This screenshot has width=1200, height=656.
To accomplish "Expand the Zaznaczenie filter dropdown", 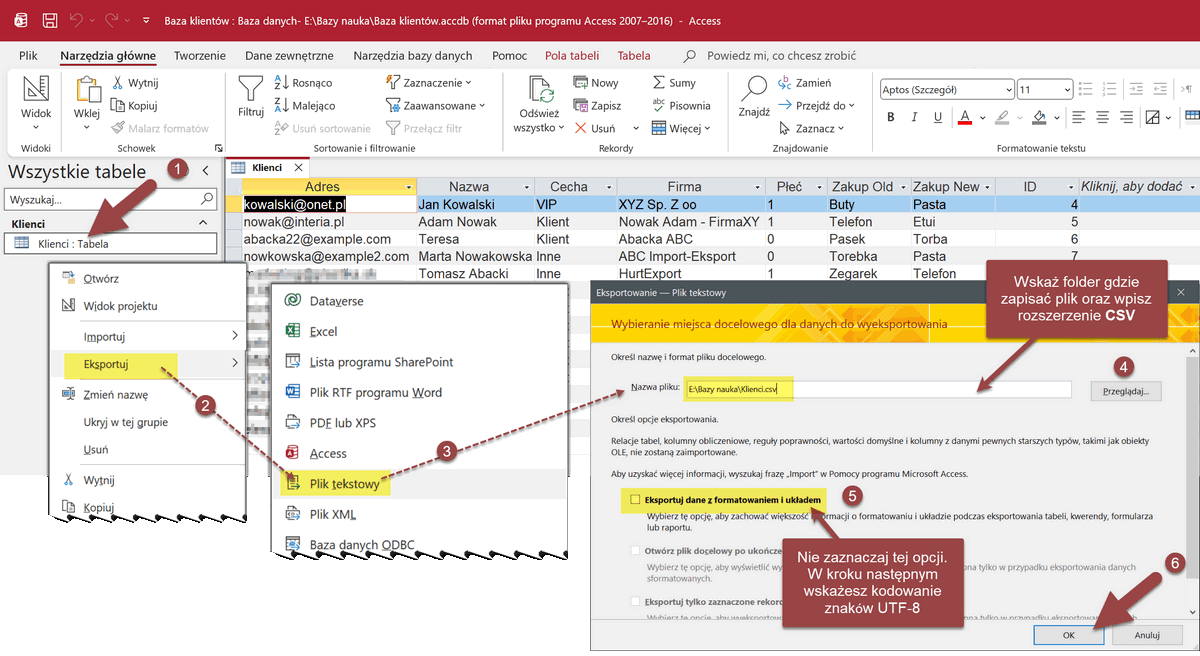I will (x=429, y=83).
